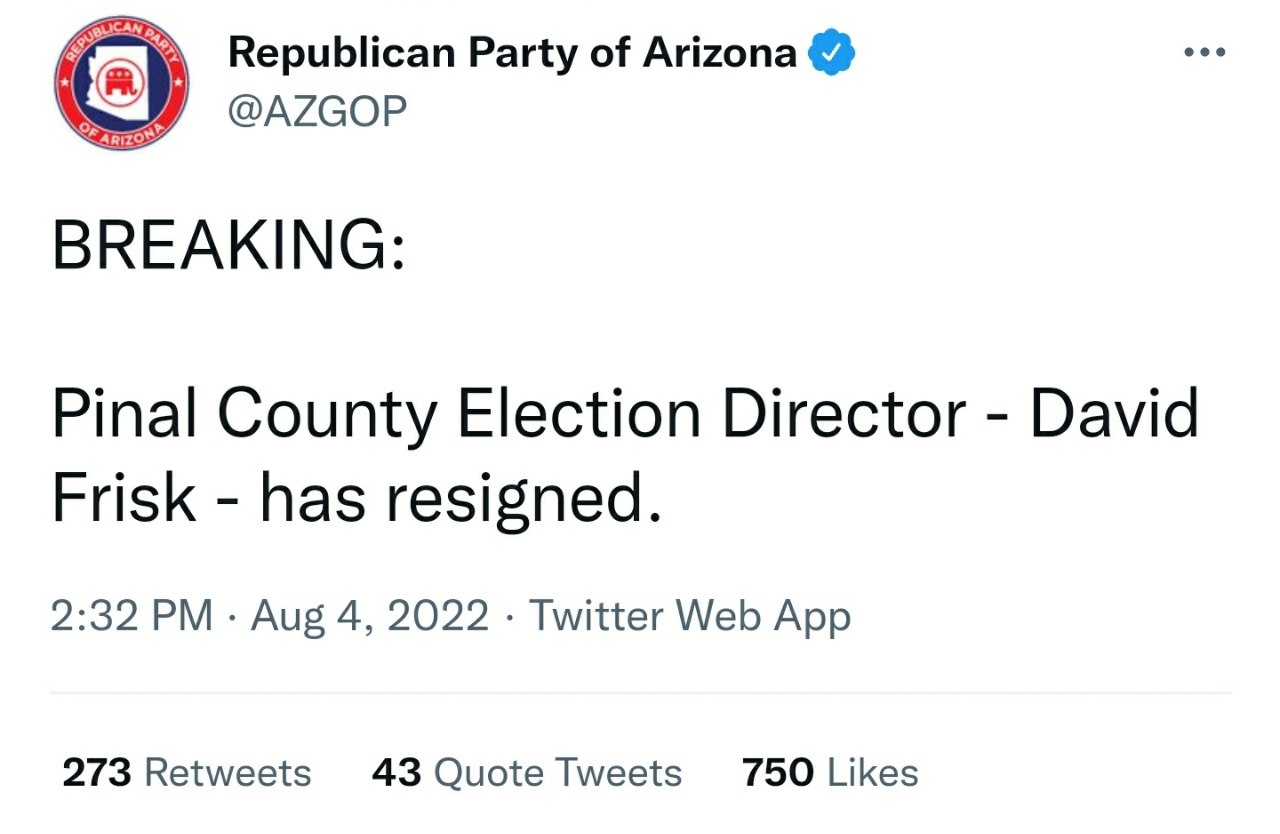View the 273 Retweets list

[x=187, y=773]
